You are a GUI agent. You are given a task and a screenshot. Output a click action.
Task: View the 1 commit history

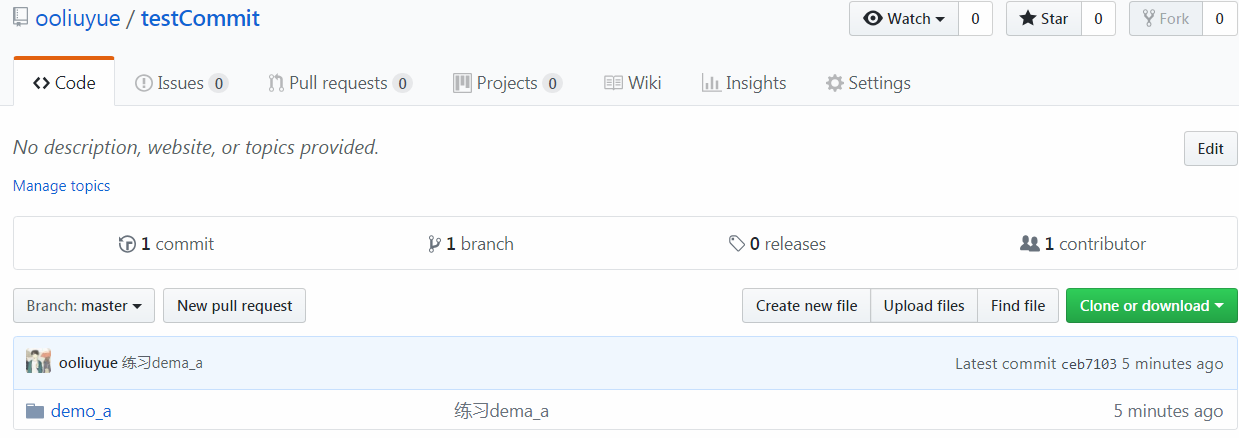point(166,244)
